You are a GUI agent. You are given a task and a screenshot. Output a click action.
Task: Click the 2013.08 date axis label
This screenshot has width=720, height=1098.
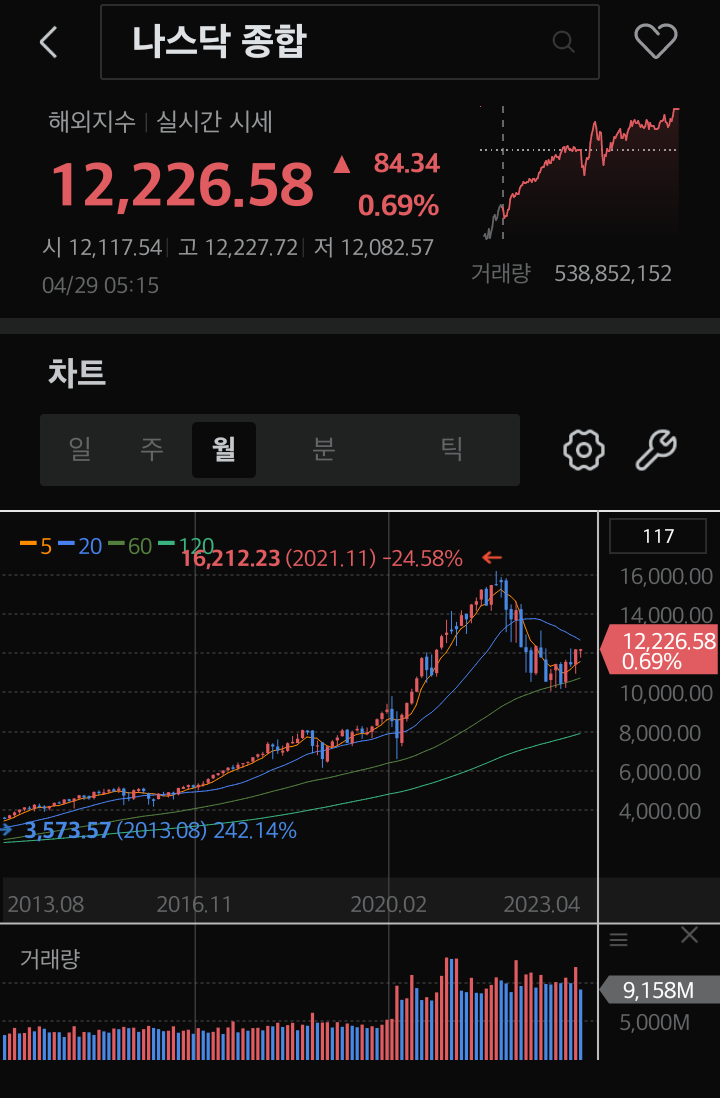[x=46, y=904]
